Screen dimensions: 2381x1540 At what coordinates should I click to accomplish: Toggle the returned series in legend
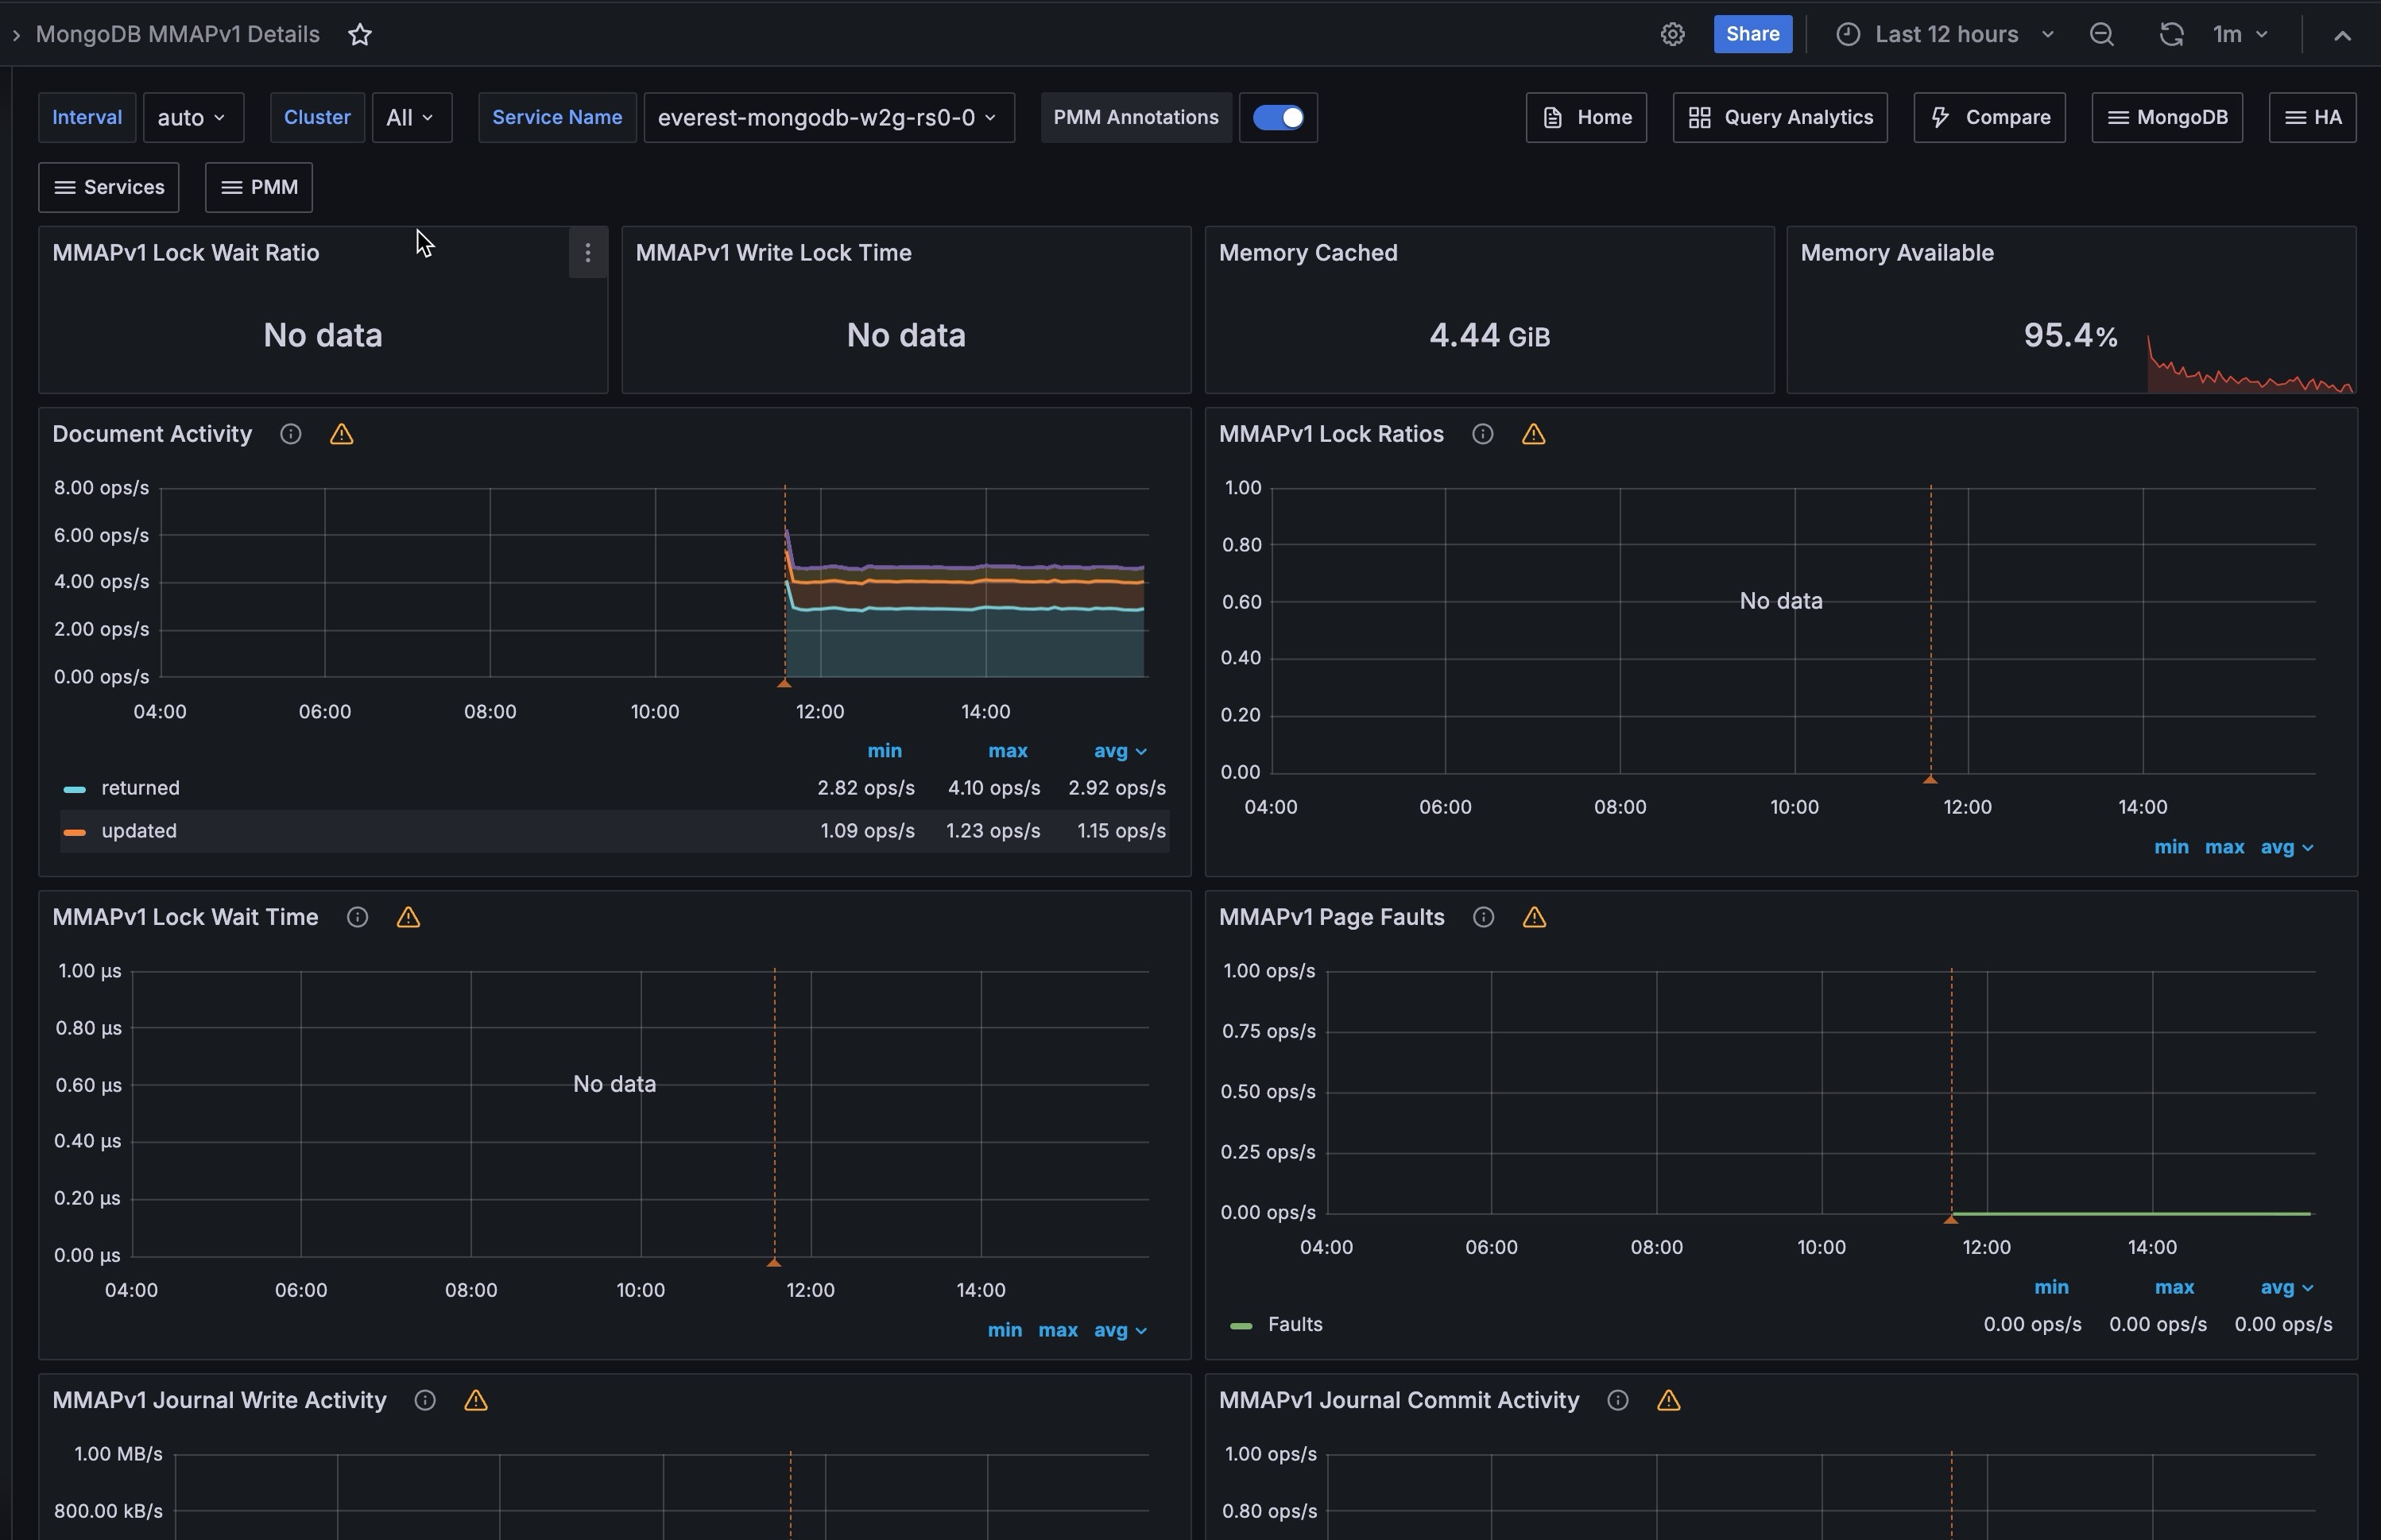[x=140, y=788]
